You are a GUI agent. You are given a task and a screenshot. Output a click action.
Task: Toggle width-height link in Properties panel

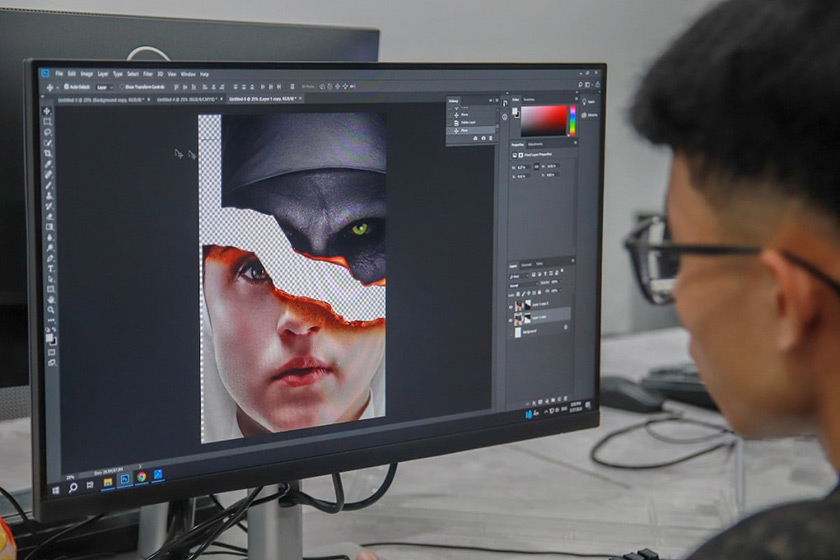[536, 167]
